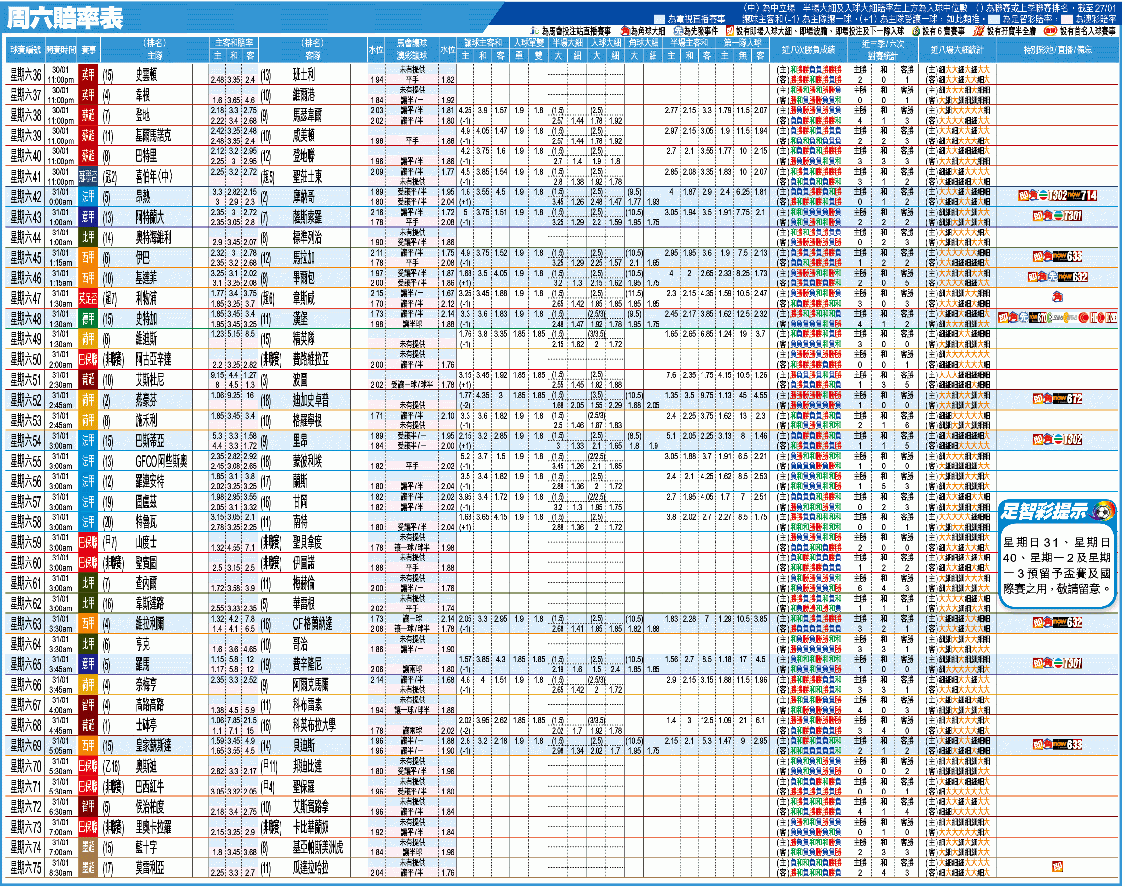Click the broadcast icons in row 星期六65
Viewport: 1125px width, 887px height.
1058,663
